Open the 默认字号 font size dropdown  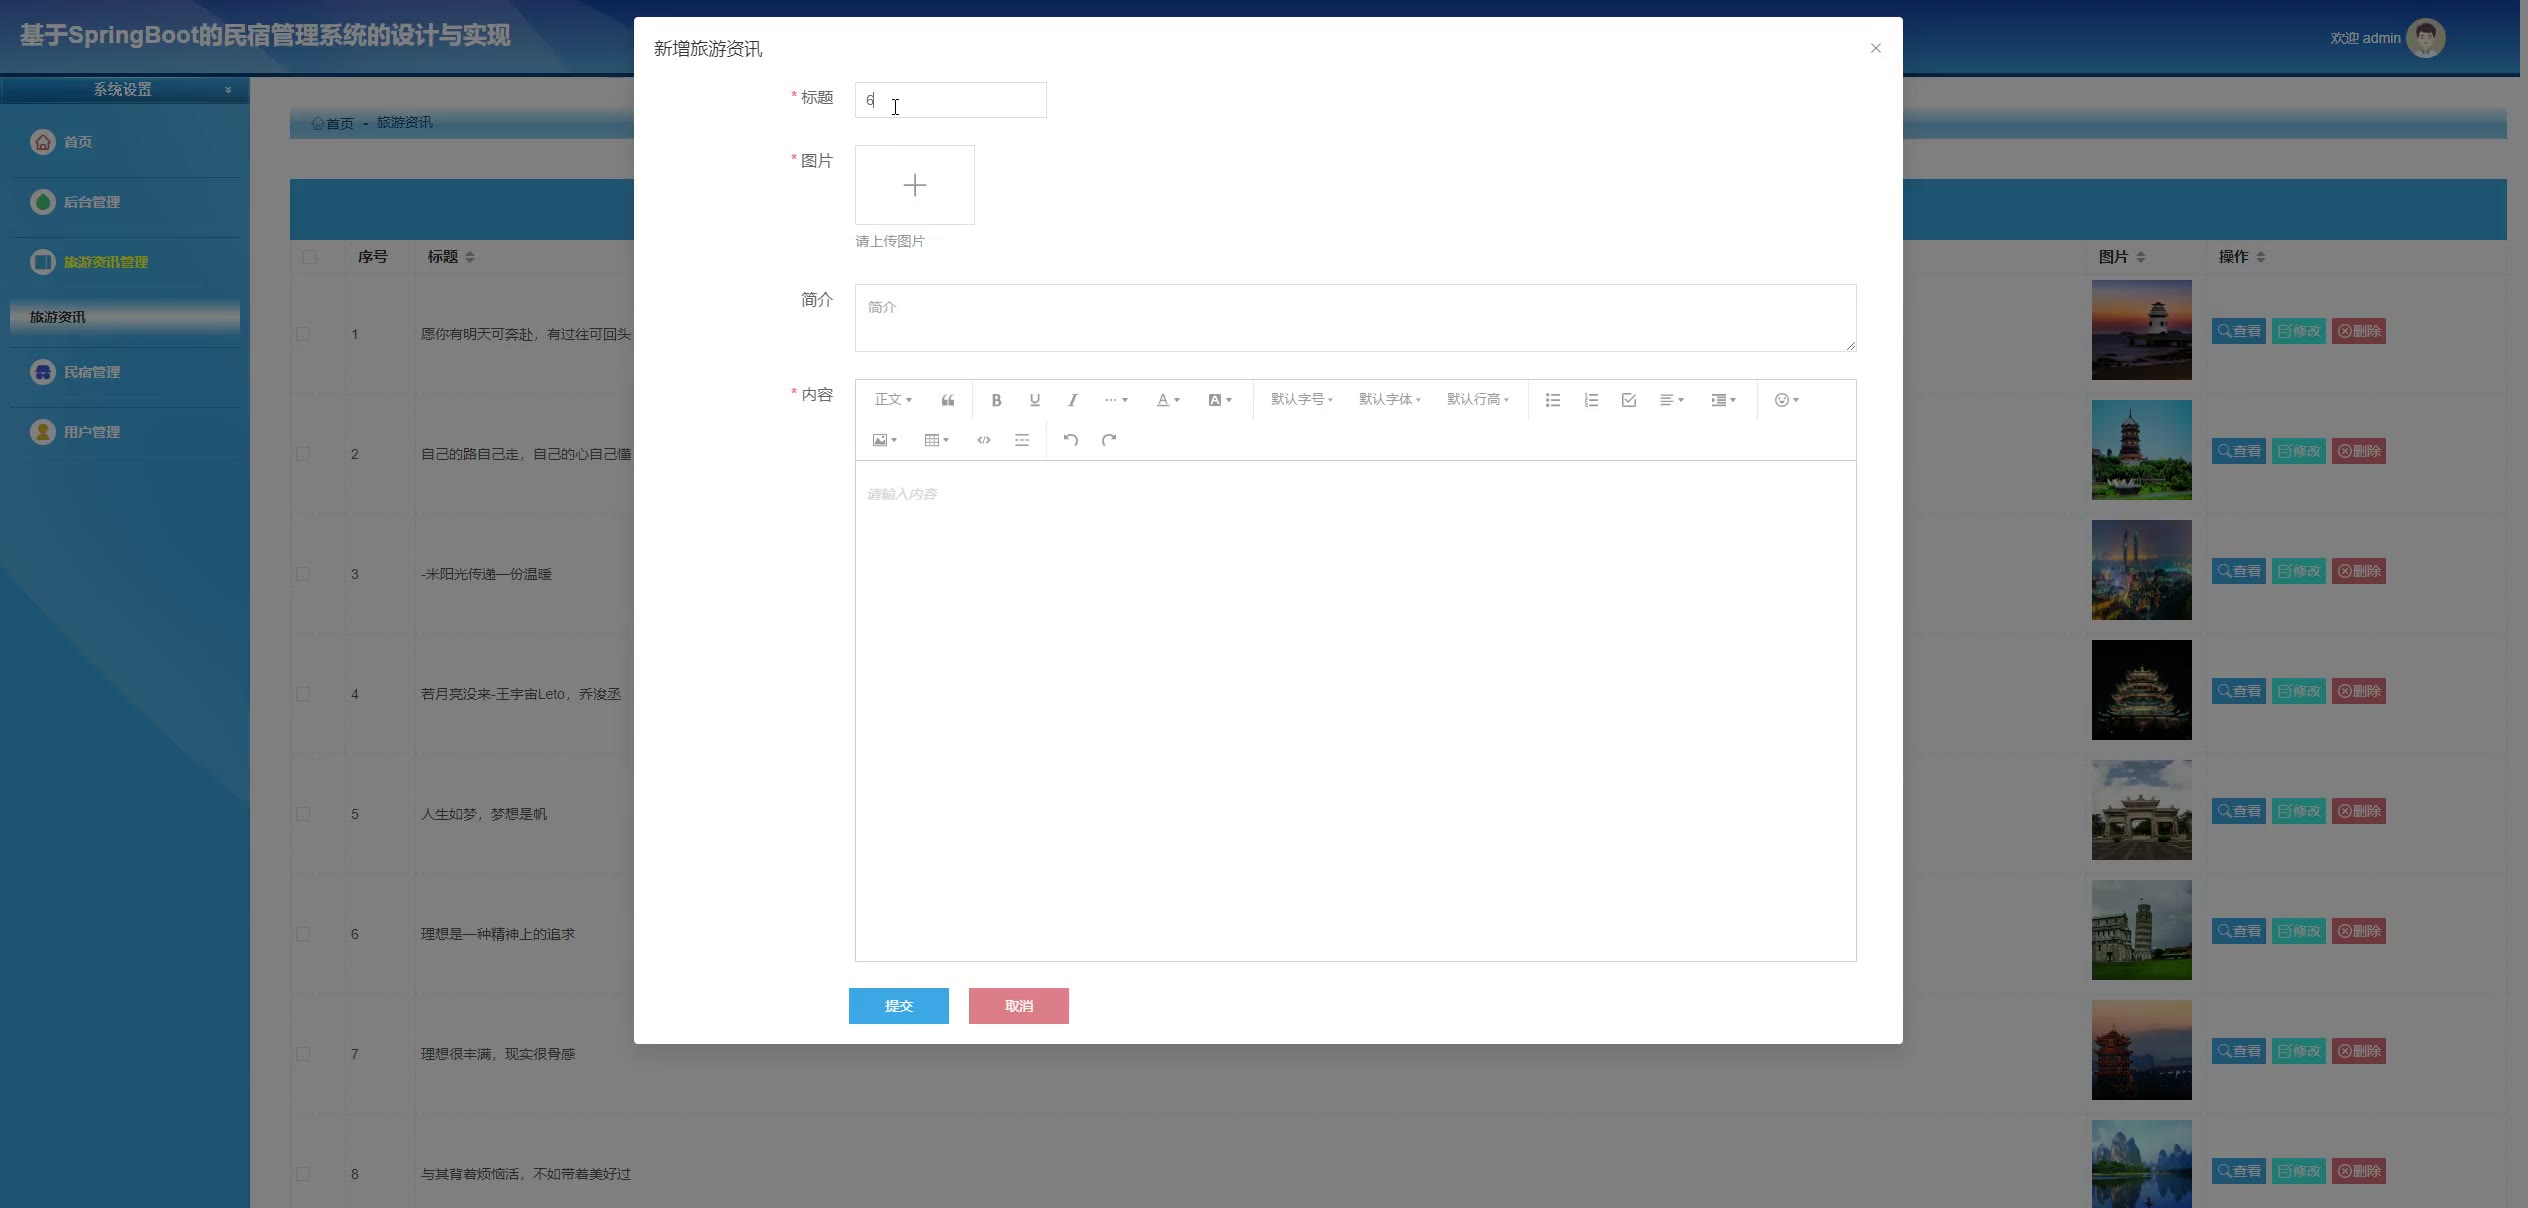[x=1301, y=400]
